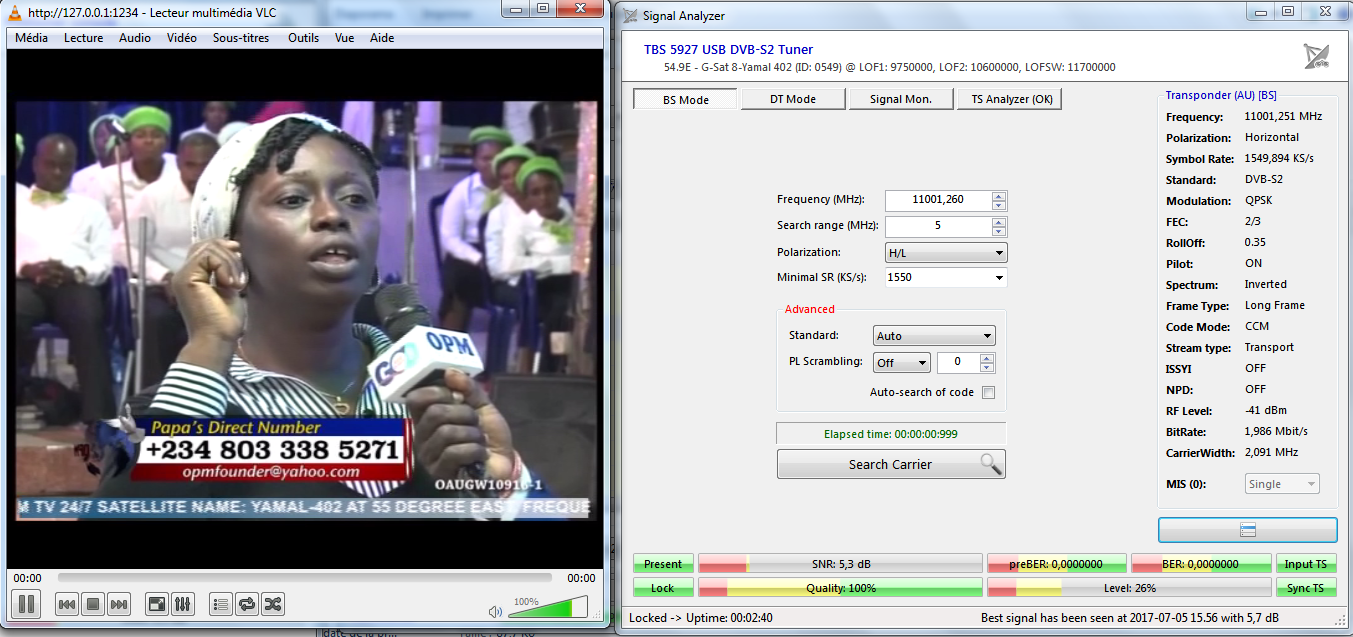This screenshot has width=1353, height=637.
Task: Switch to the Signal Mon. tab
Action: [x=900, y=99]
